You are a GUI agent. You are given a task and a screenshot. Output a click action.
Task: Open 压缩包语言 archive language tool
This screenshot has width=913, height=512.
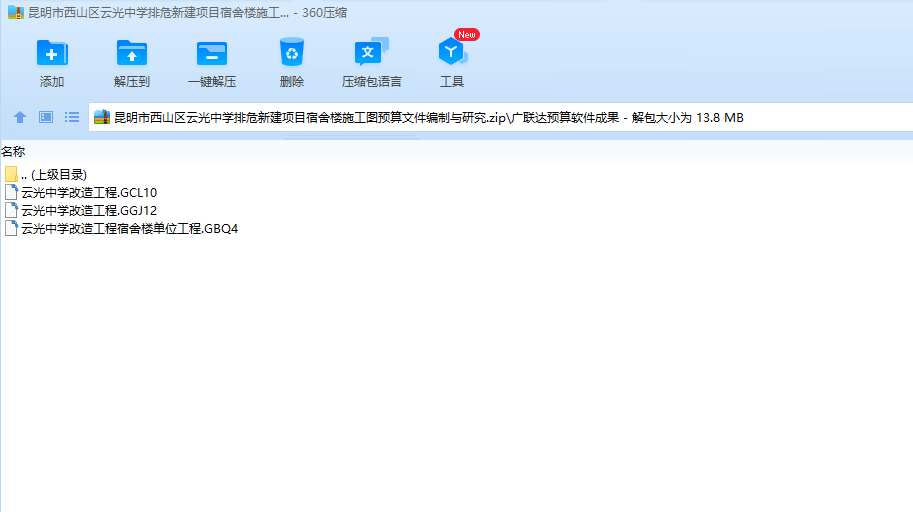tap(371, 52)
